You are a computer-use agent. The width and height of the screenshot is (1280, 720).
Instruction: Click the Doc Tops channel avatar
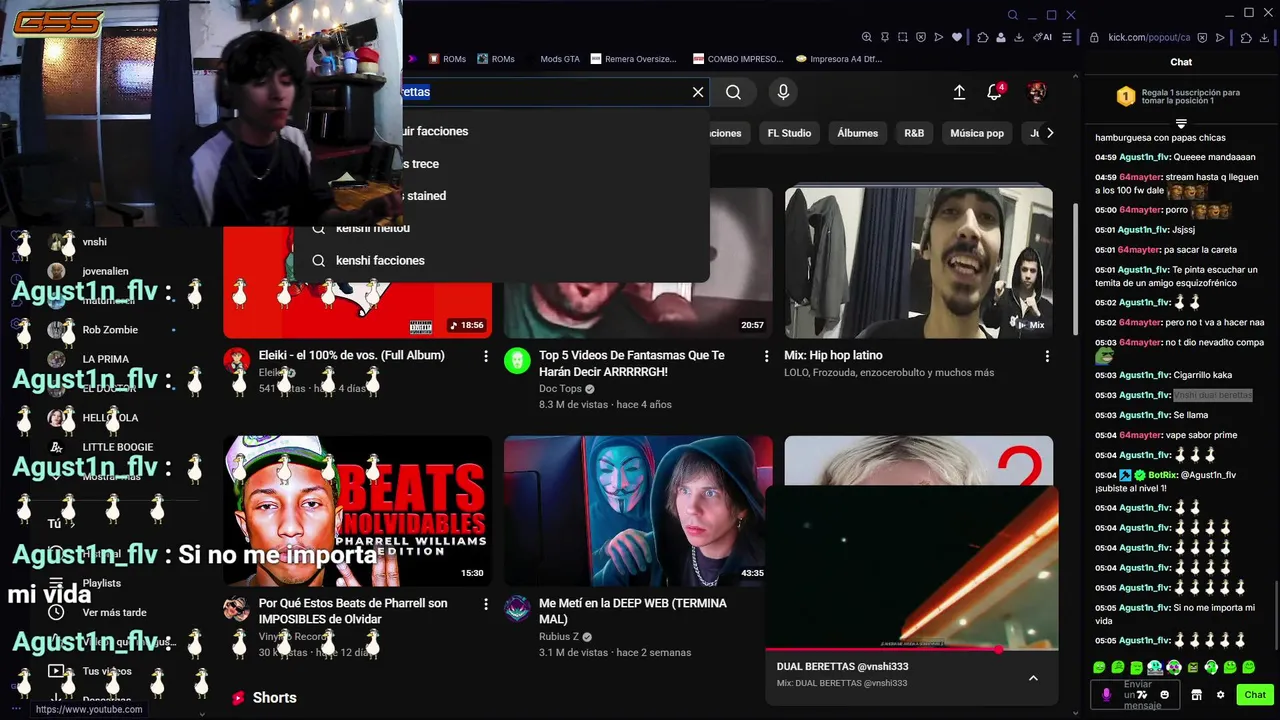(x=517, y=361)
